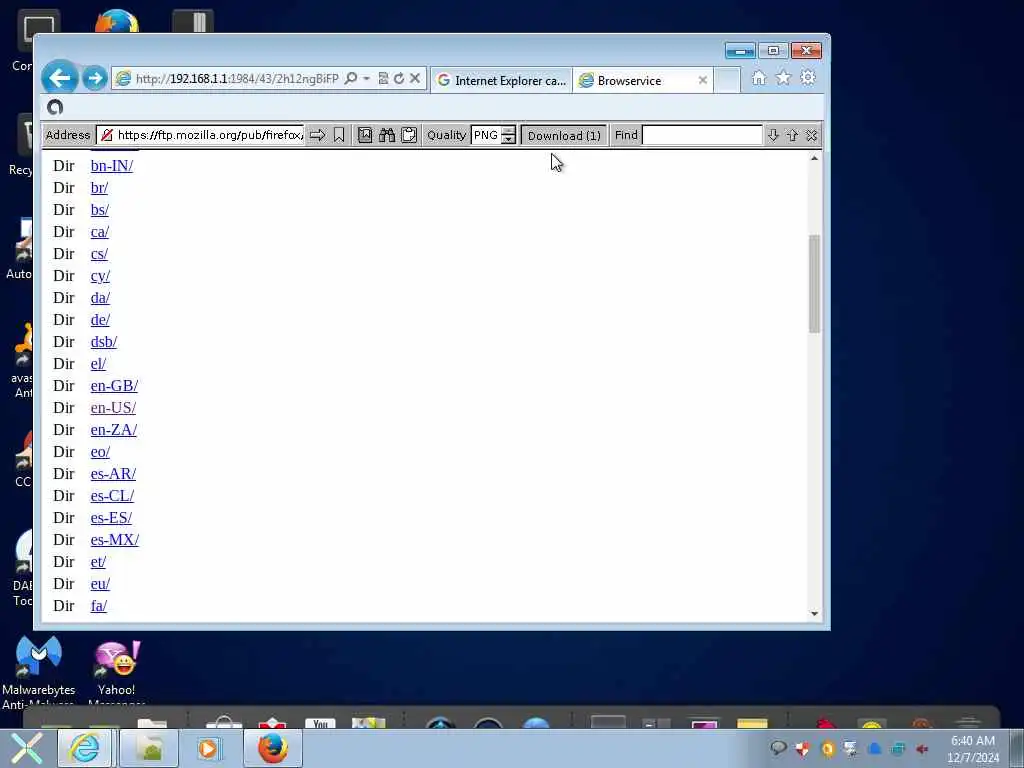Open the dsb/ directory link

coord(104,342)
